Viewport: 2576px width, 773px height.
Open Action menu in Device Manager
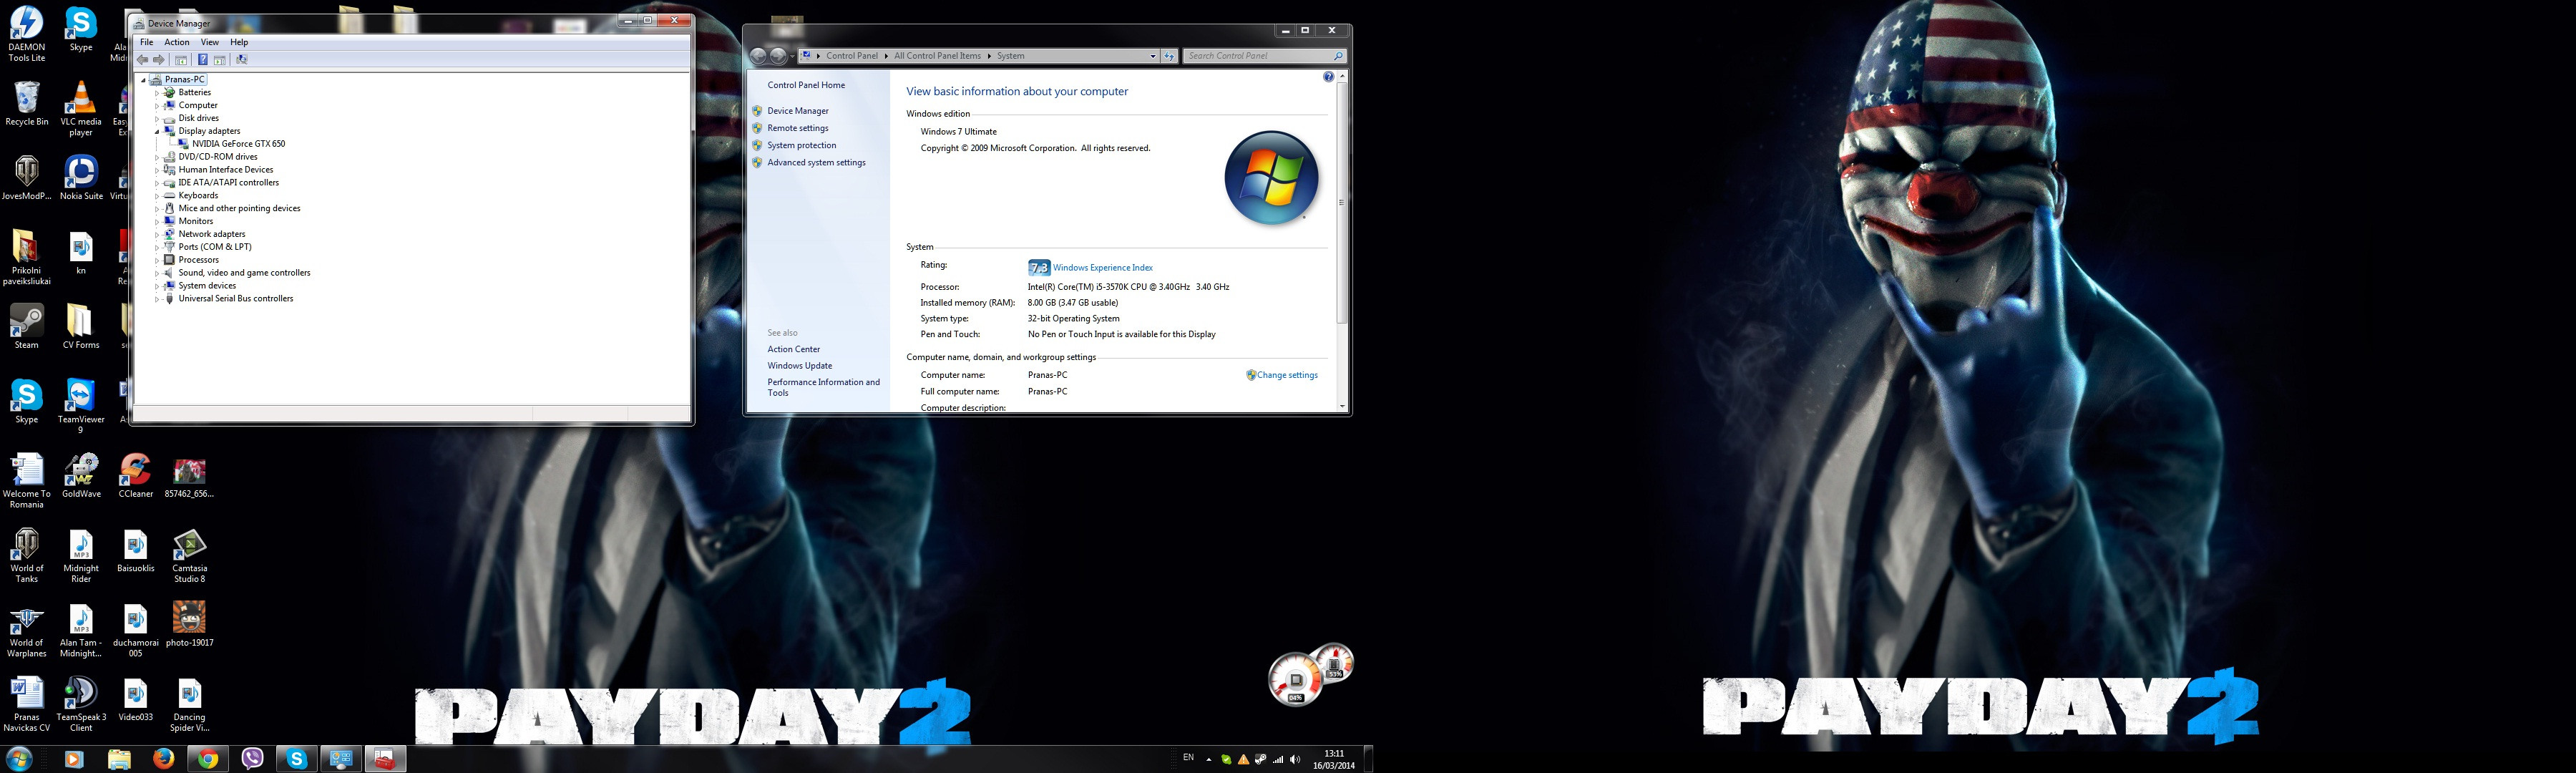tap(177, 42)
